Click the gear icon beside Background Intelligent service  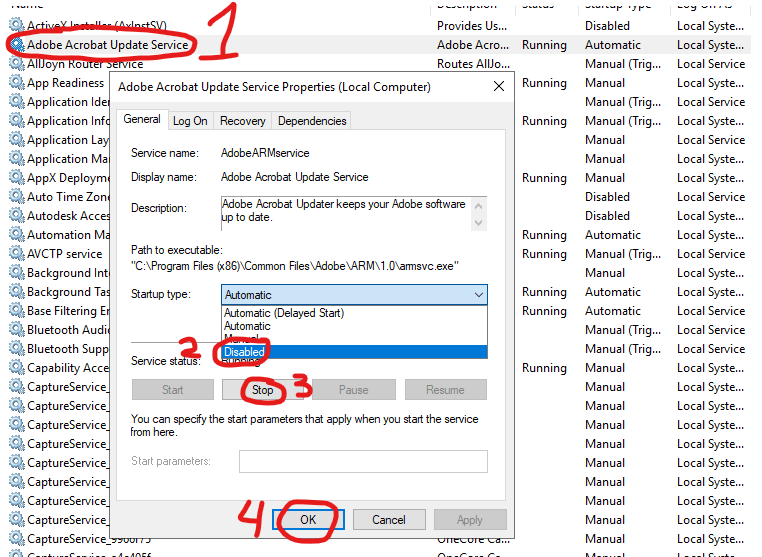pyautogui.click(x=17, y=273)
